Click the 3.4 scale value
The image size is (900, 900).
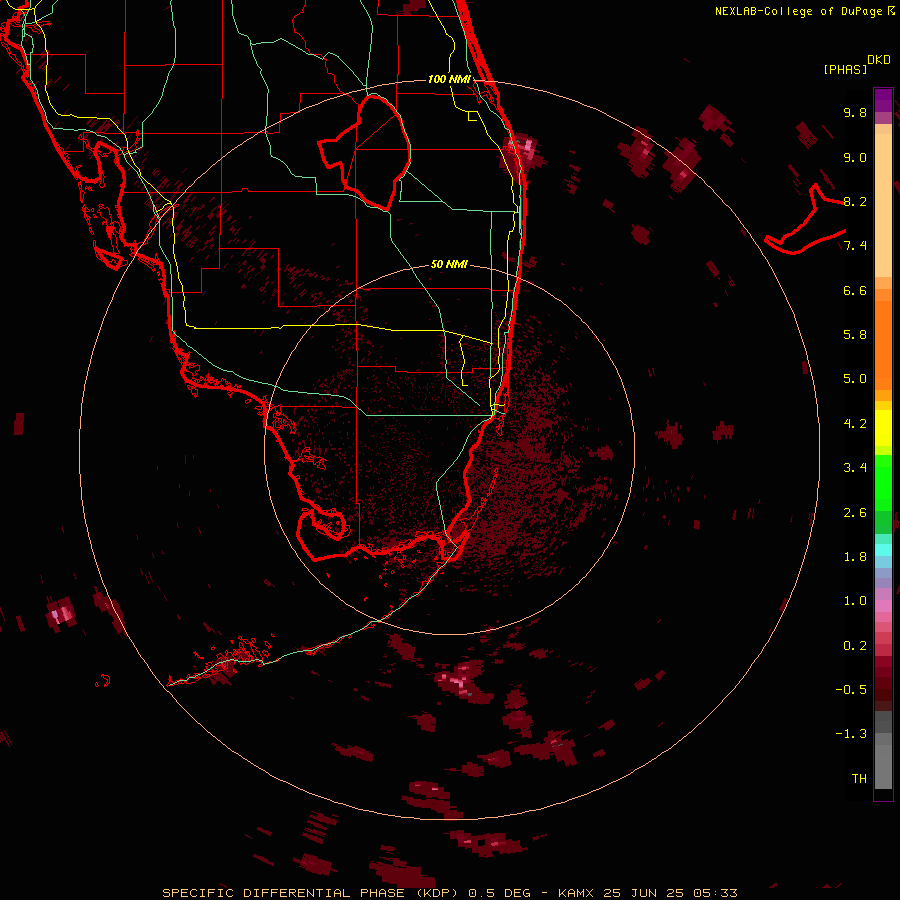[855, 468]
